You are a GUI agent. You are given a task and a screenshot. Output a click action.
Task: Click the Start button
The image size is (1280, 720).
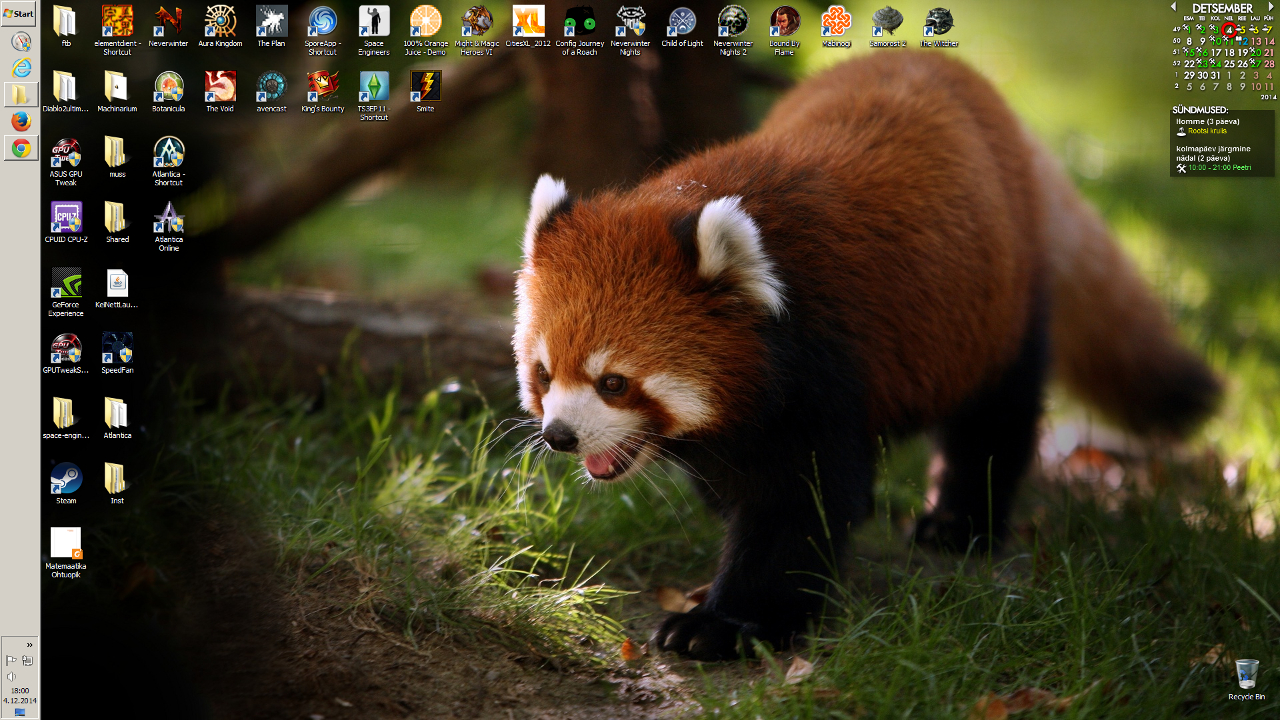pos(19,14)
